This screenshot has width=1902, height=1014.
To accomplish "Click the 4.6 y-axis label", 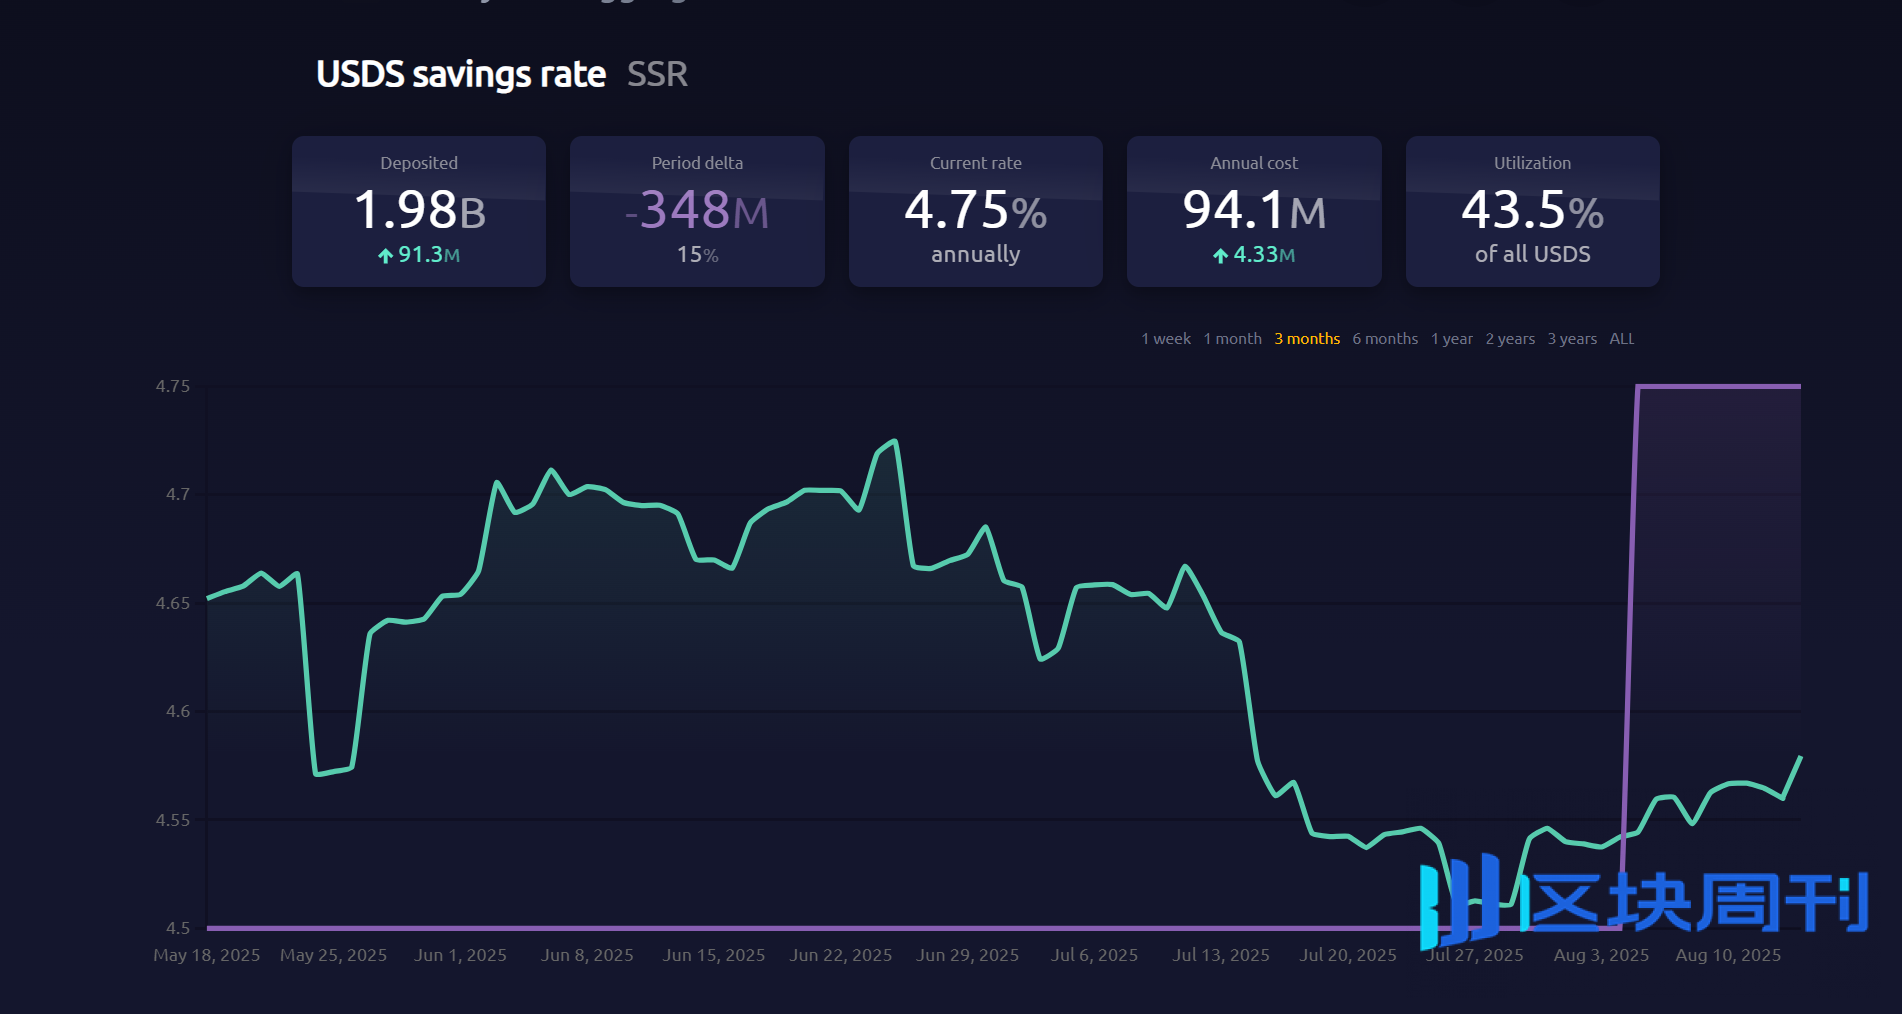I will (177, 711).
